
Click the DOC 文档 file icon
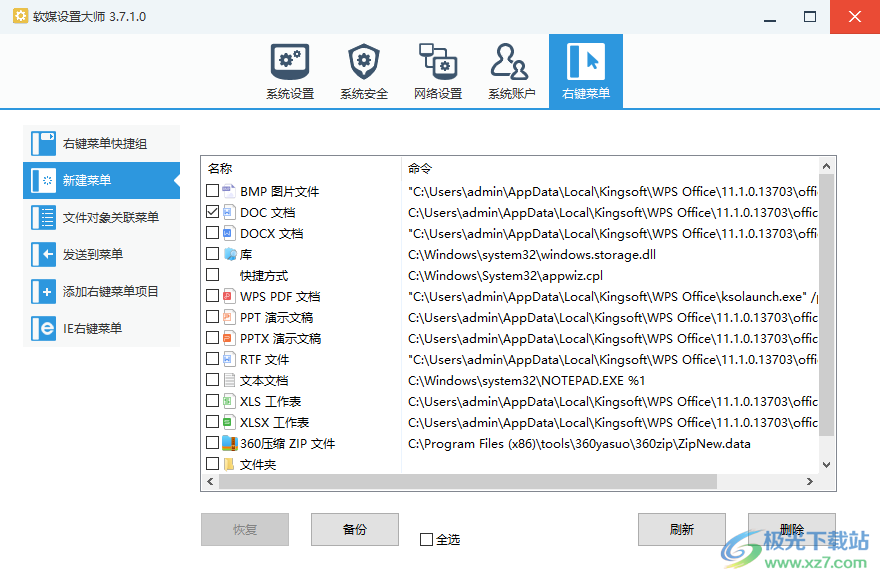tap(229, 212)
